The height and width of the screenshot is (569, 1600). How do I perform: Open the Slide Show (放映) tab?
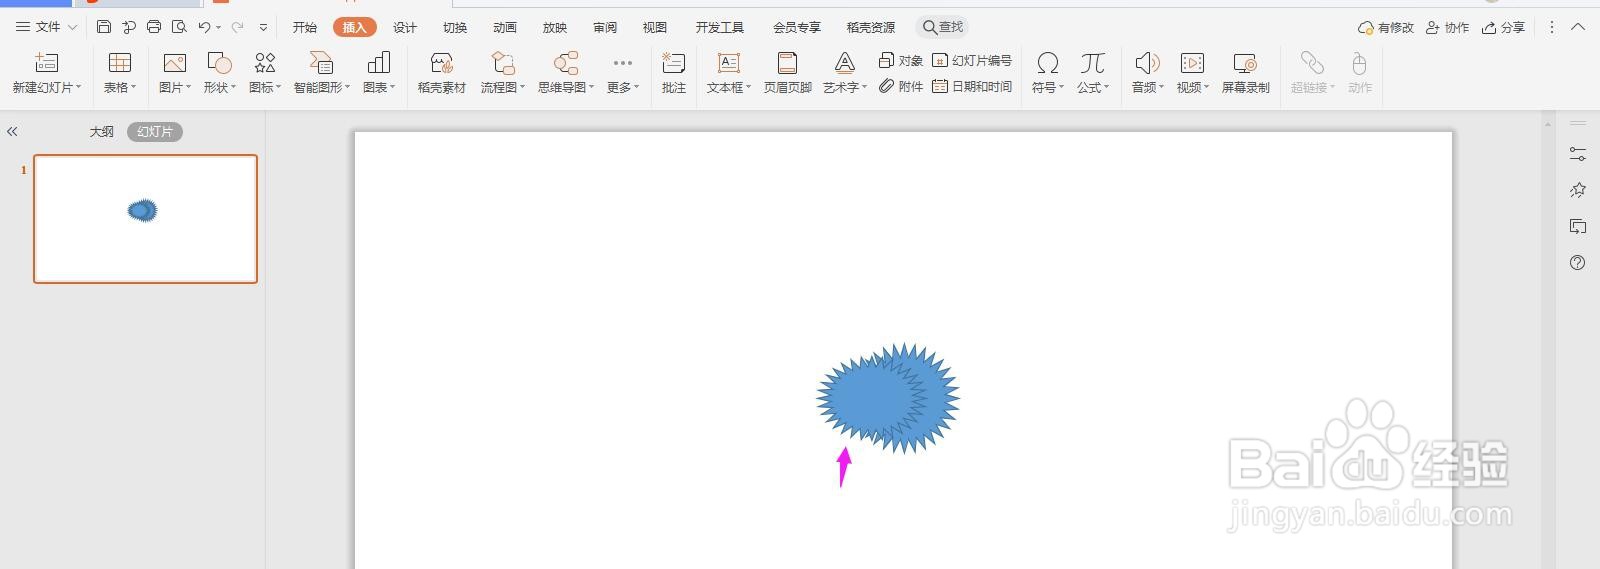555,28
